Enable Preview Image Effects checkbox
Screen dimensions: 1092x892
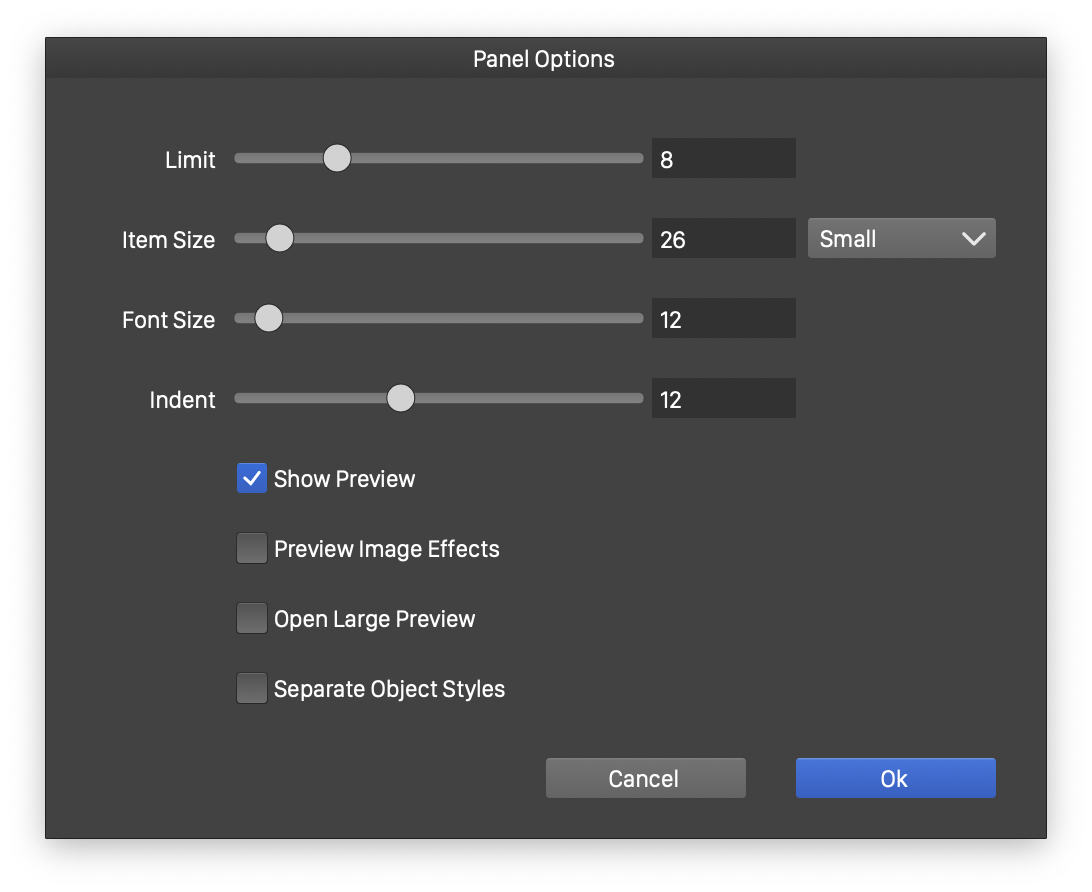[x=252, y=549]
